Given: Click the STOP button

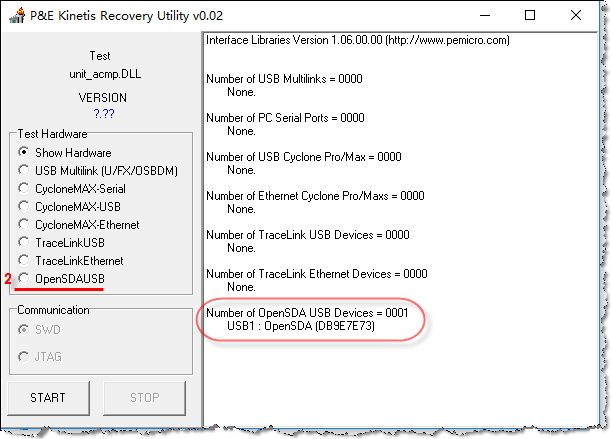Looking at the screenshot, I should tap(144, 398).
